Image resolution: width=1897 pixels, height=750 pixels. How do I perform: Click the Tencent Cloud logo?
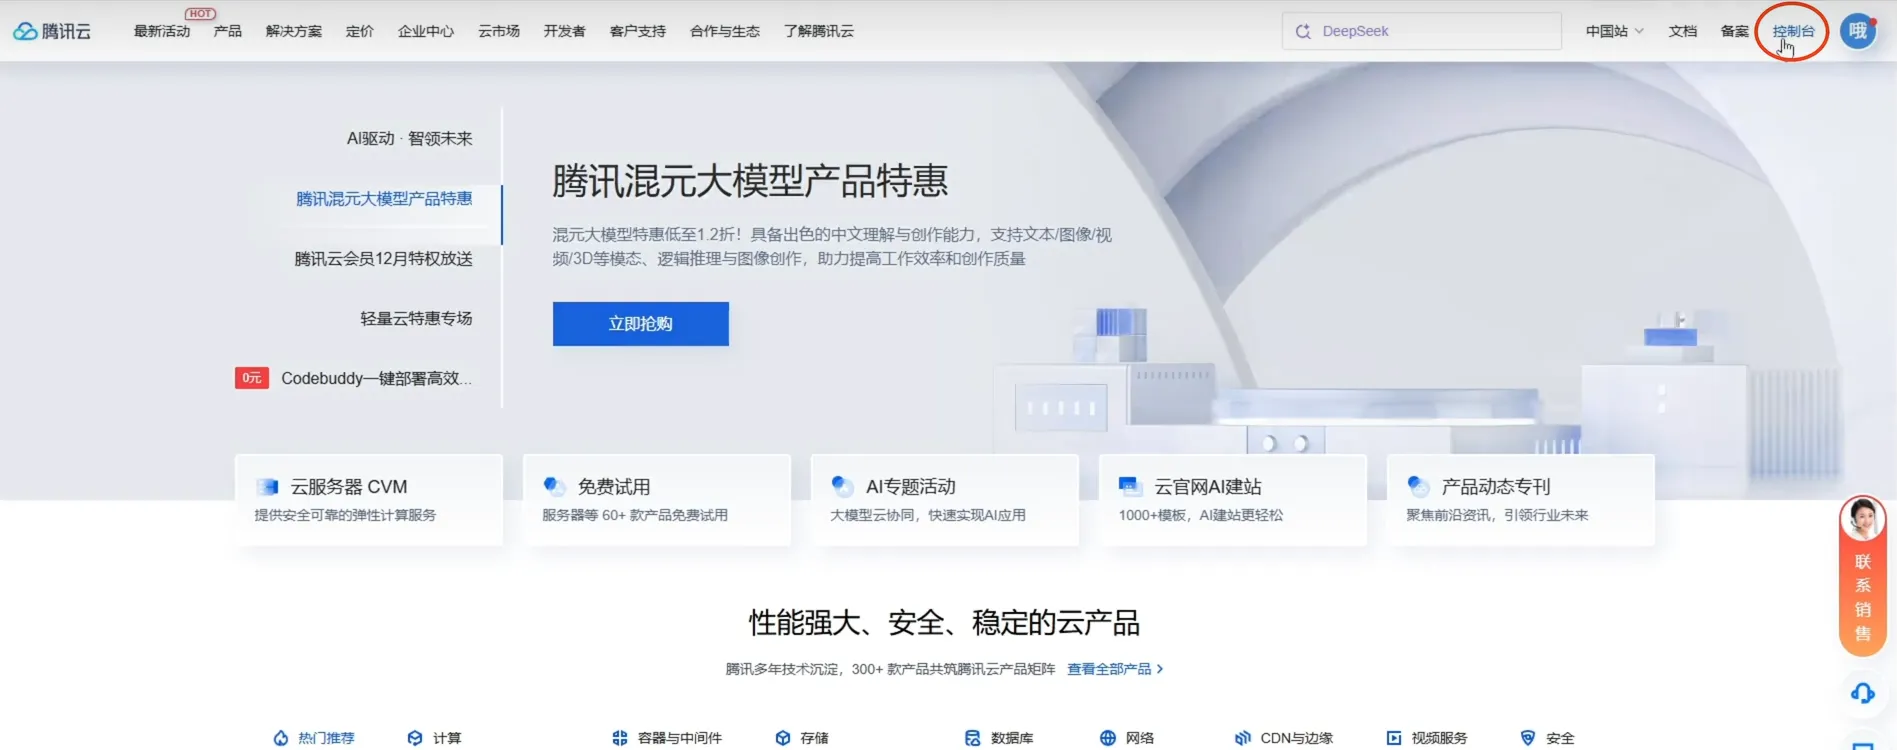pyautogui.click(x=52, y=31)
